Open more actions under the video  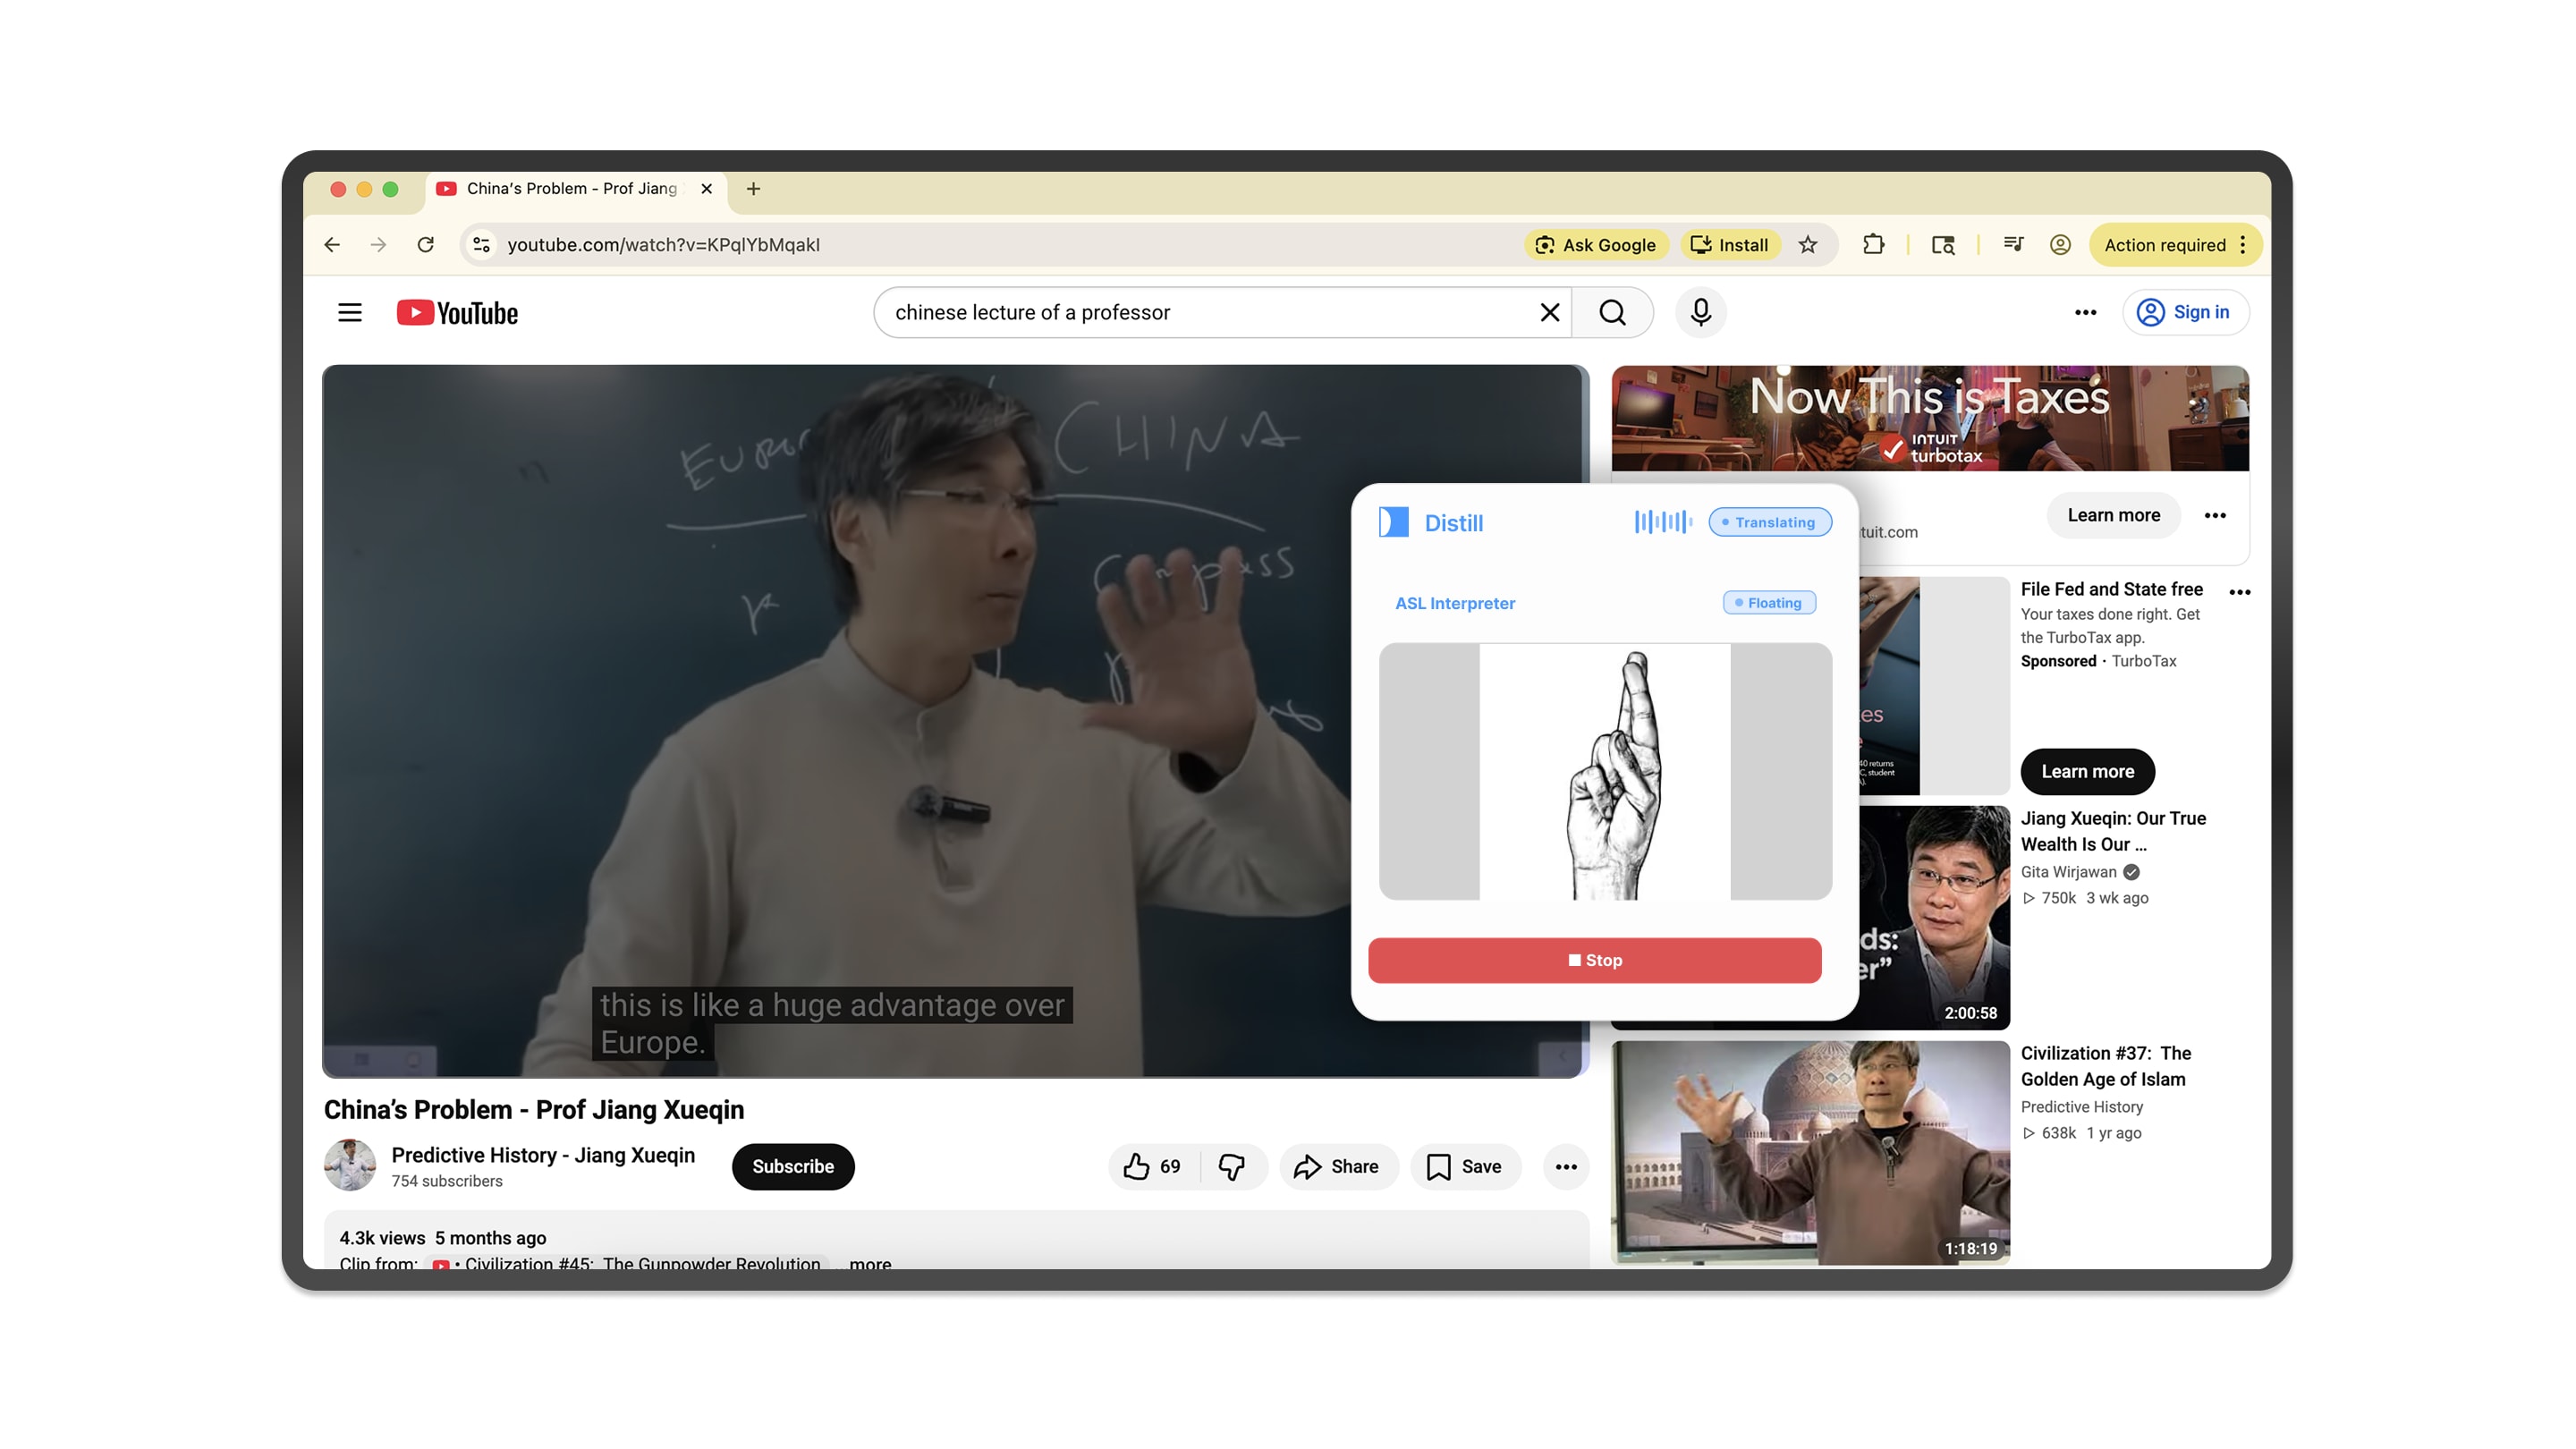click(x=1566, y=1166)
